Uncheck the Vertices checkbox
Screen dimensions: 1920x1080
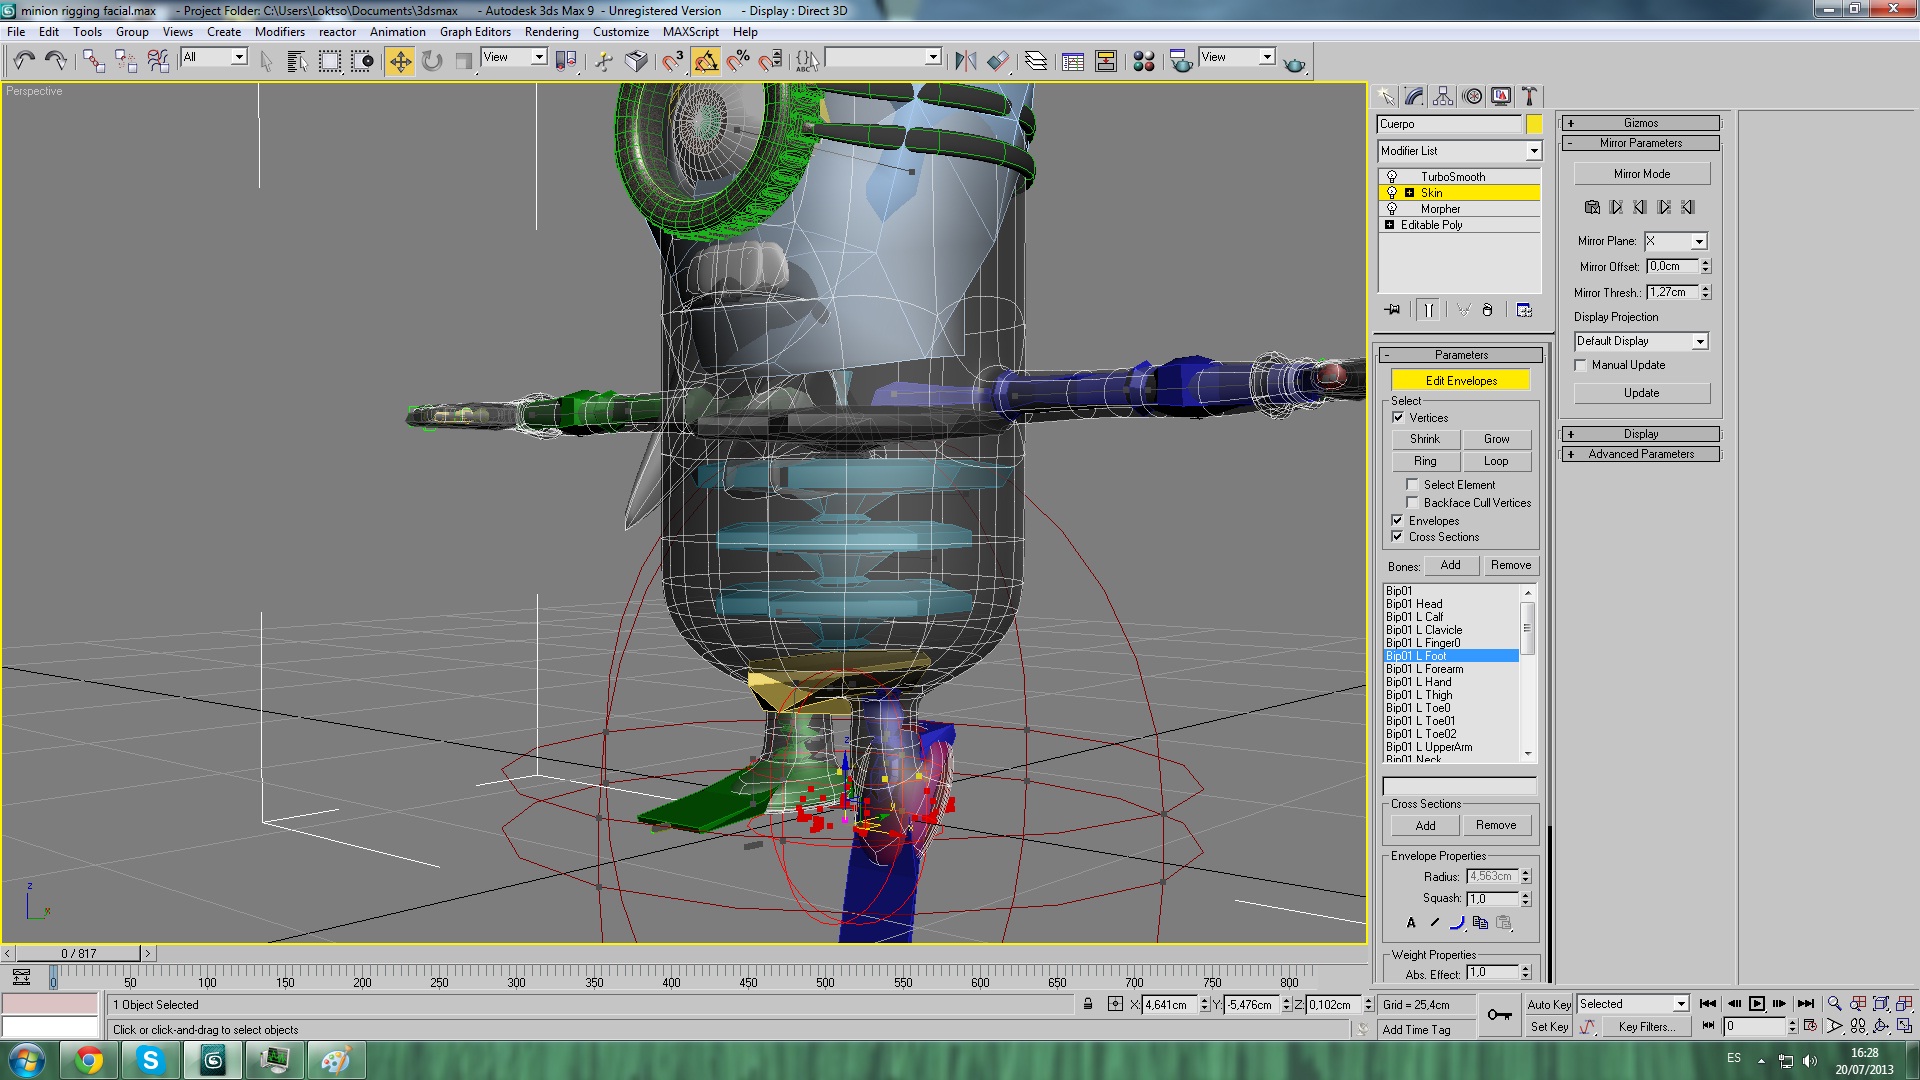coord(1398,418)
